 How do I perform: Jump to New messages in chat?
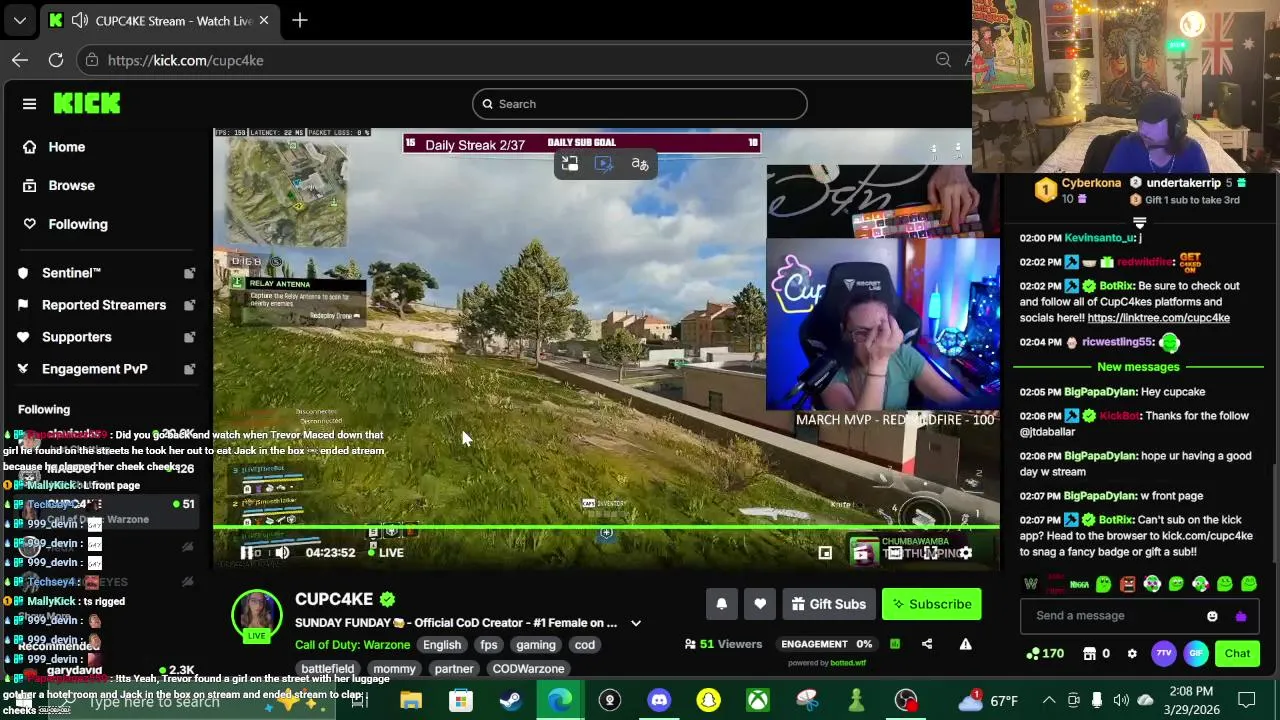point(1138,367)
